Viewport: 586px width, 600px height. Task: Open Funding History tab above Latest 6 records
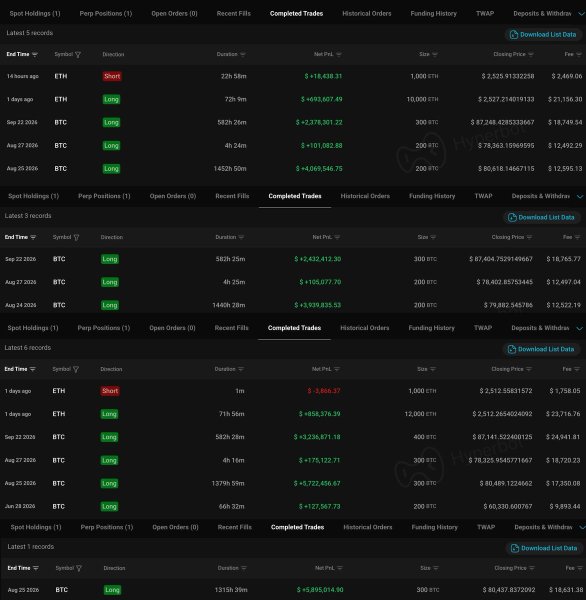431,328
